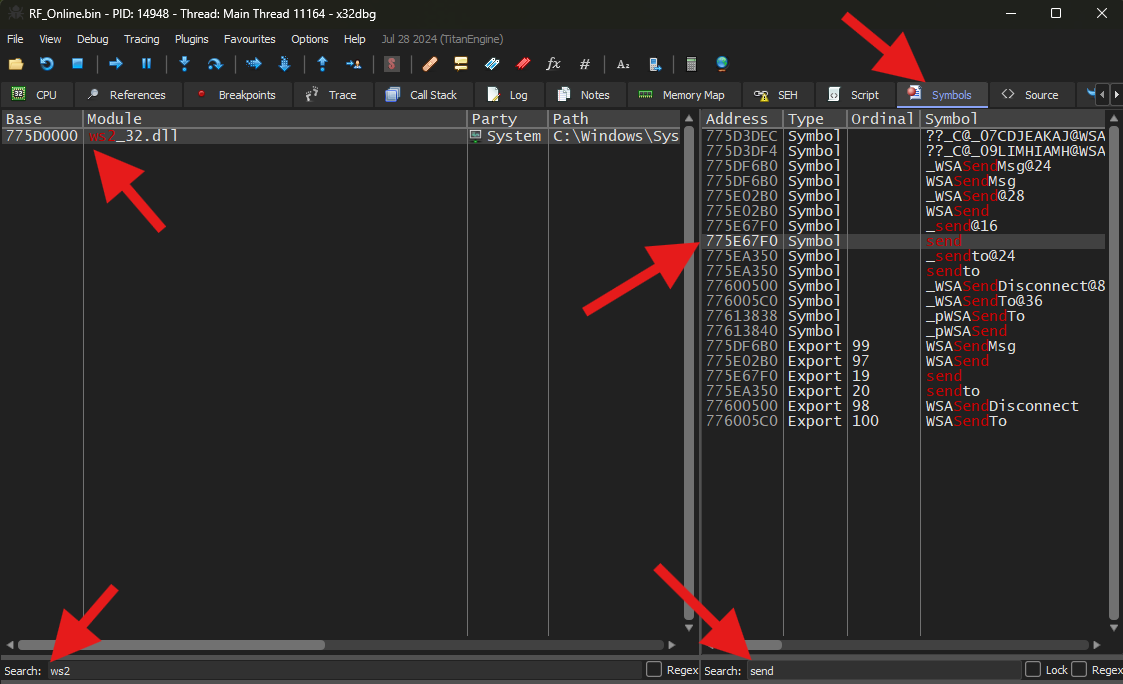Click the module list horizontal scrollbar
The height and width of the screenshot is (684, 1123).
(x=171, y=645)
